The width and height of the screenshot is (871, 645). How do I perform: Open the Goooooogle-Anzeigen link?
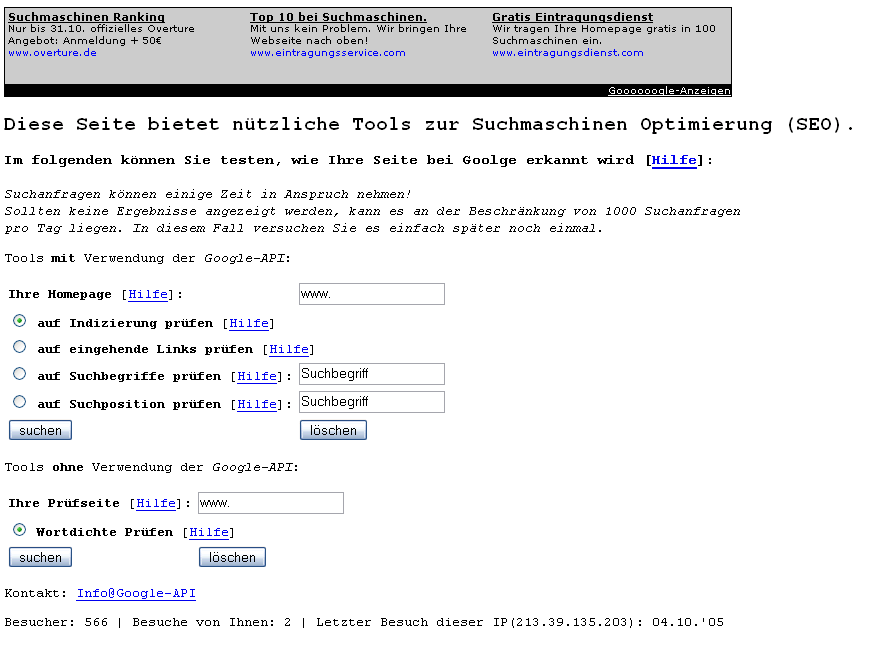[669, 91]
